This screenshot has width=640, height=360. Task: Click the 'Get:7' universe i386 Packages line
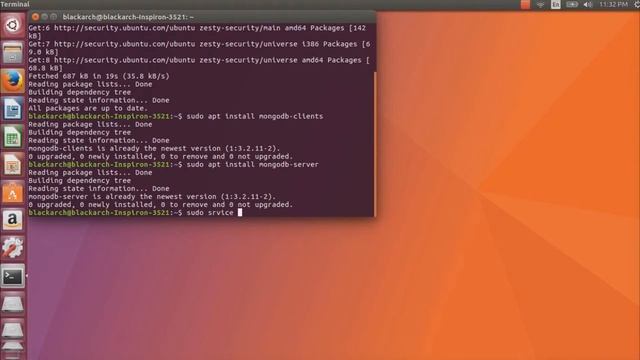[199, 48]
